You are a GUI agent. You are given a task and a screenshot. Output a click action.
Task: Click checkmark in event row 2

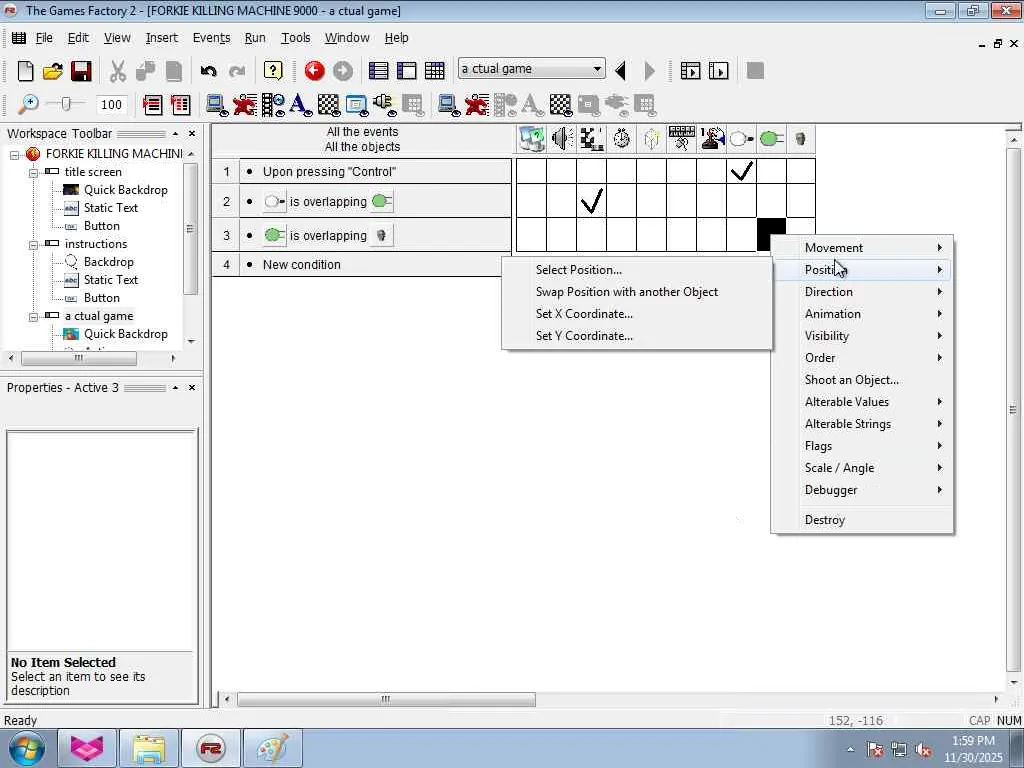pyautogui.click(x=592, y=201)
